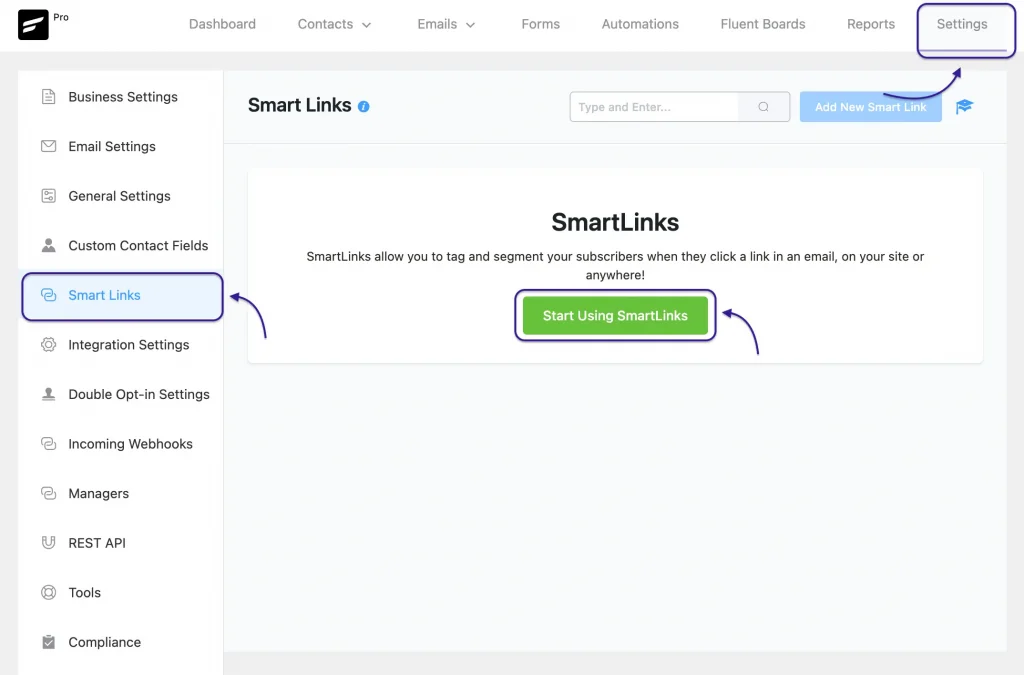The image size is (1024, 675).
Task: Open the Emails dropdown menu
Action: tap(446, 23)
